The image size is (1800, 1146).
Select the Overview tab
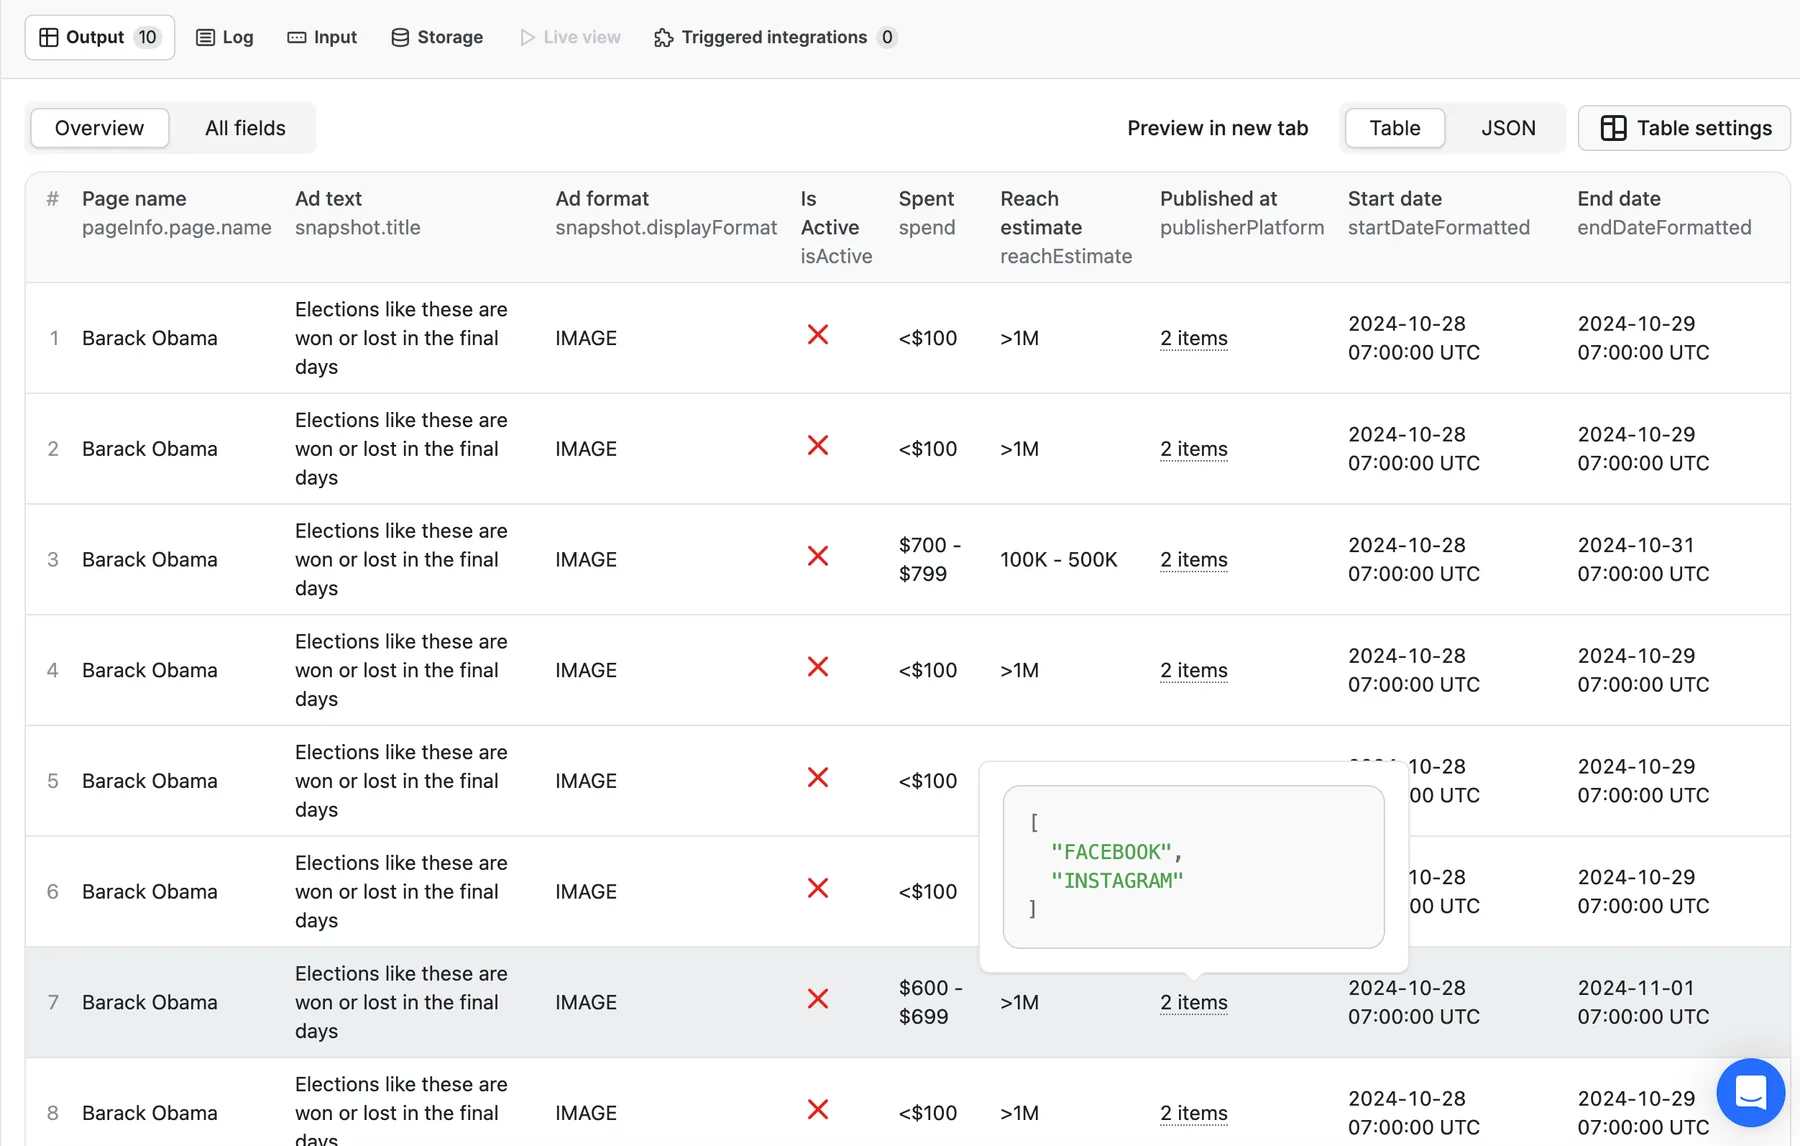[99, 128]
